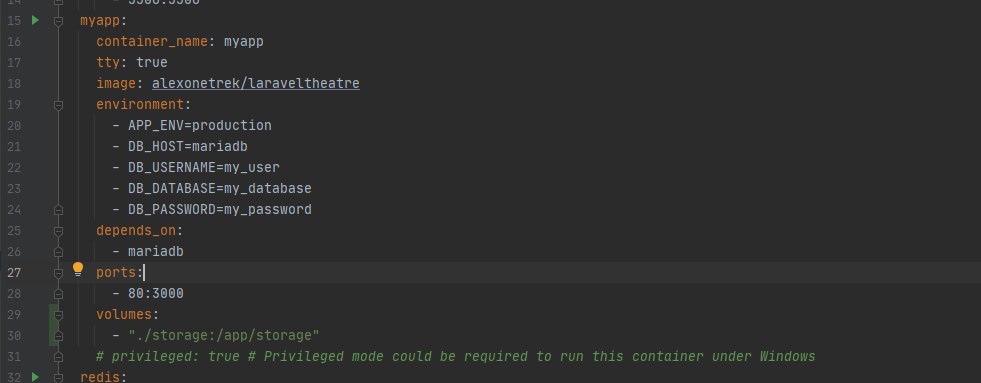Toggle fold marker on the redis line
The width and height of the screenshot is (981, 383).
[x=58, y=377]
